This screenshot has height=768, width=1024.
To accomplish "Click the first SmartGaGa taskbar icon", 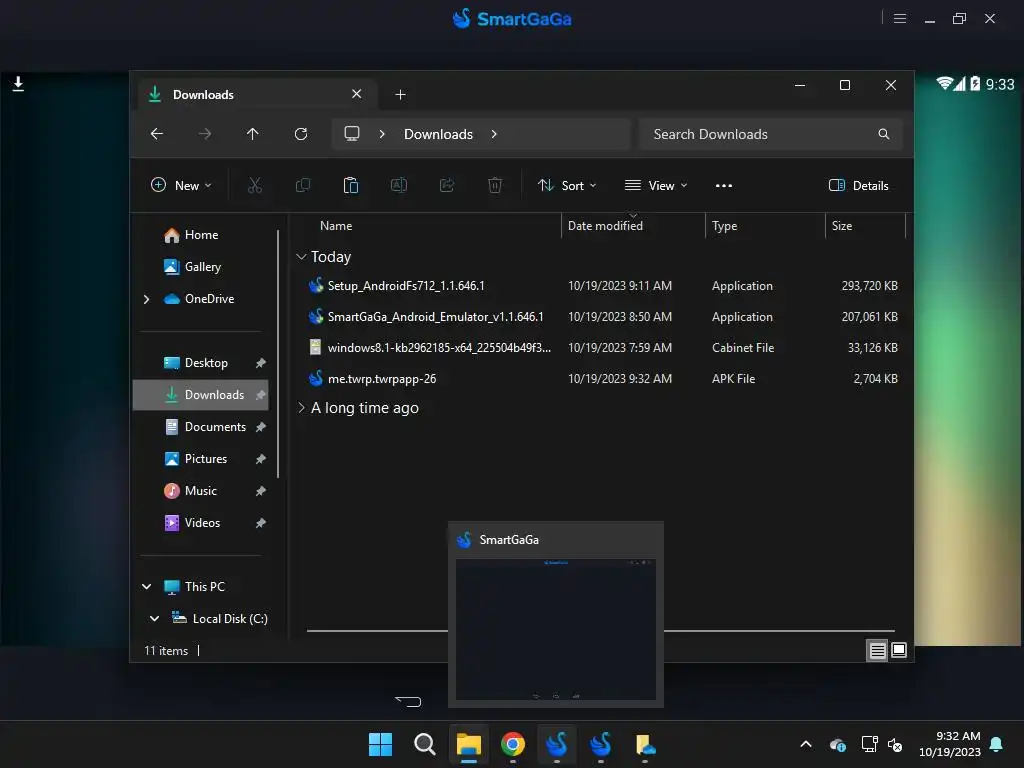I will 556,744.
